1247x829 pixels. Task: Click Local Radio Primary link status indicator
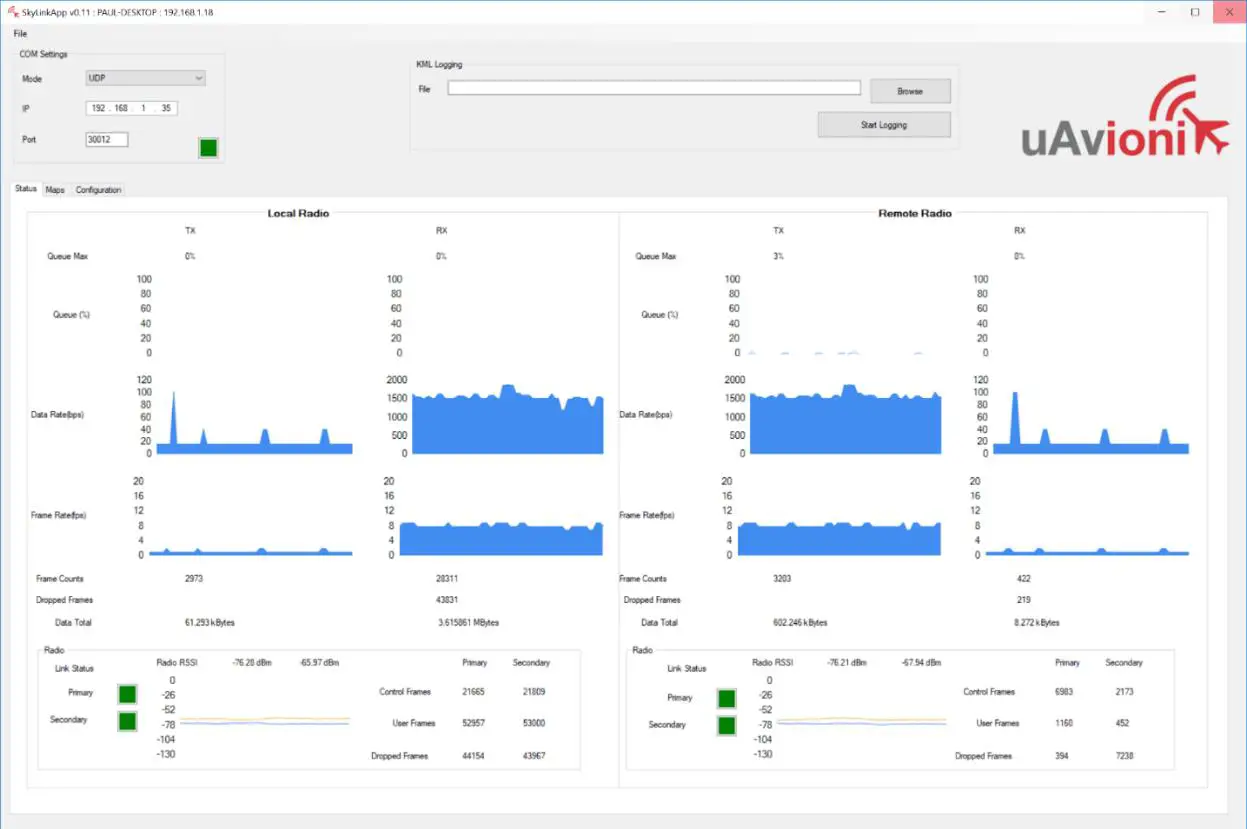(x=127, y=694)
